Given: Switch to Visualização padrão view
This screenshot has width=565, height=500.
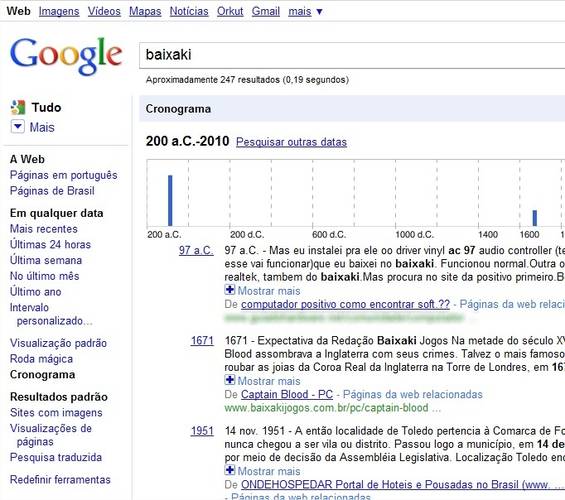Looking at the screenshot, I should click(x=58, y=343).
